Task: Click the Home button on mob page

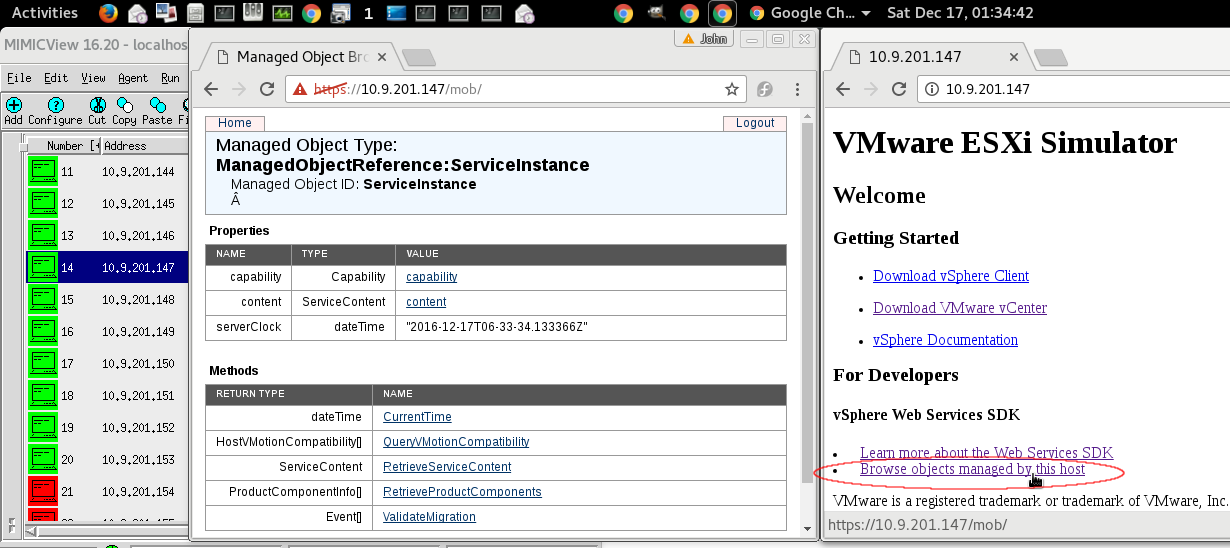Action: pos(235,123)
